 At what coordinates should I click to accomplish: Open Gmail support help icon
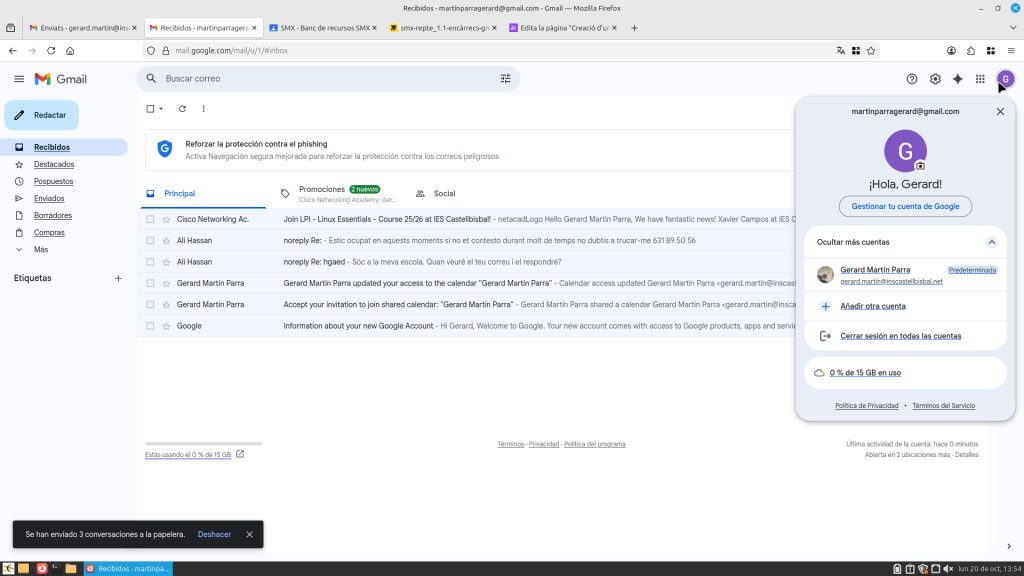(912, 79)
